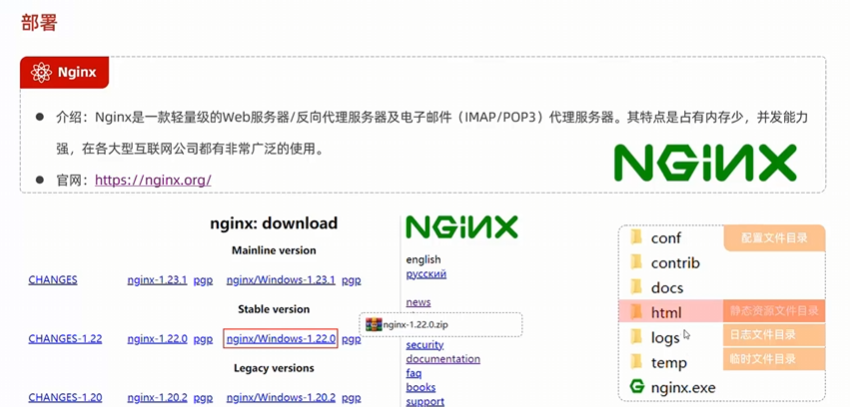
Task: Open the CHANGES-1.20 link
Action: tap(65, 397)
